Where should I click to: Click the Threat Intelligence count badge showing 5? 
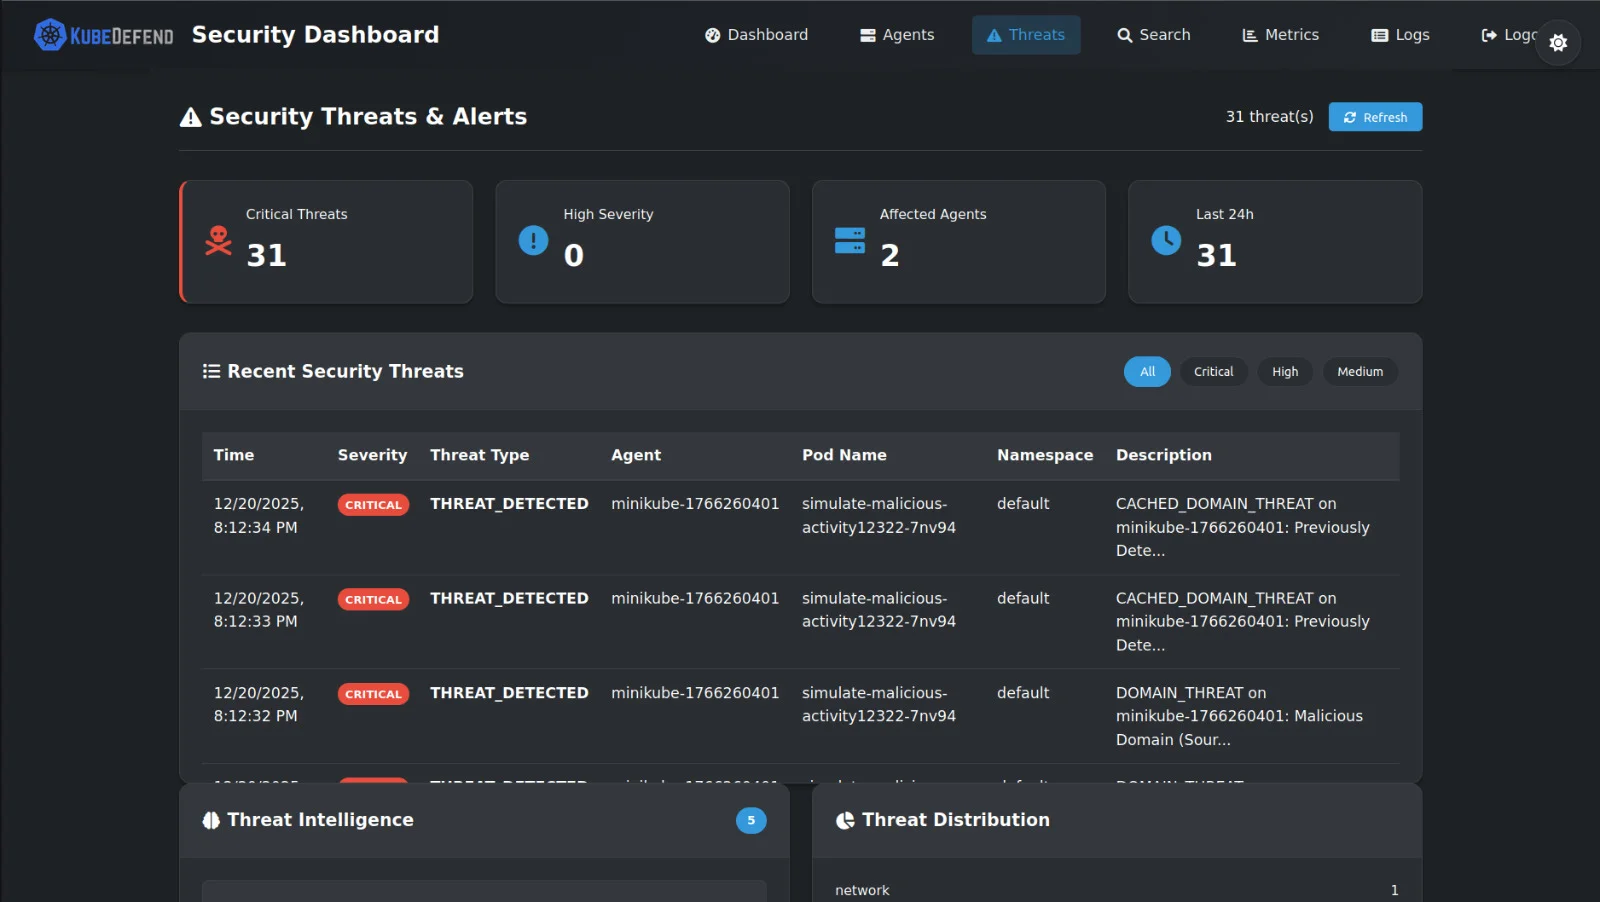(x=751, y=821)
